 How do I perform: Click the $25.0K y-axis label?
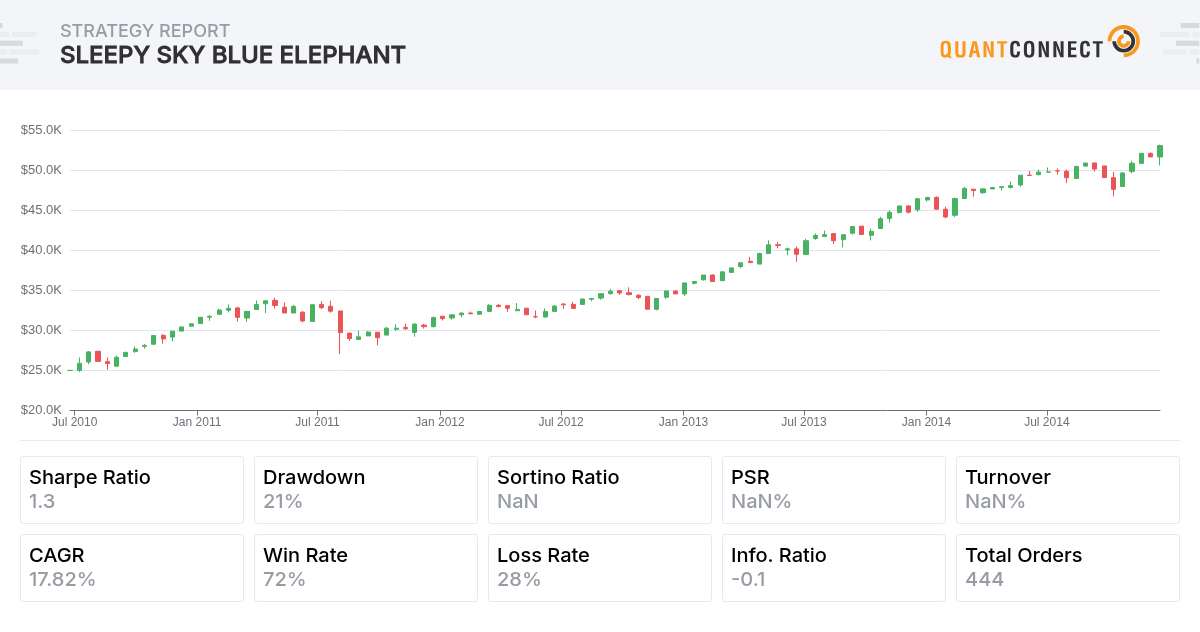click(x=41, y=370)
